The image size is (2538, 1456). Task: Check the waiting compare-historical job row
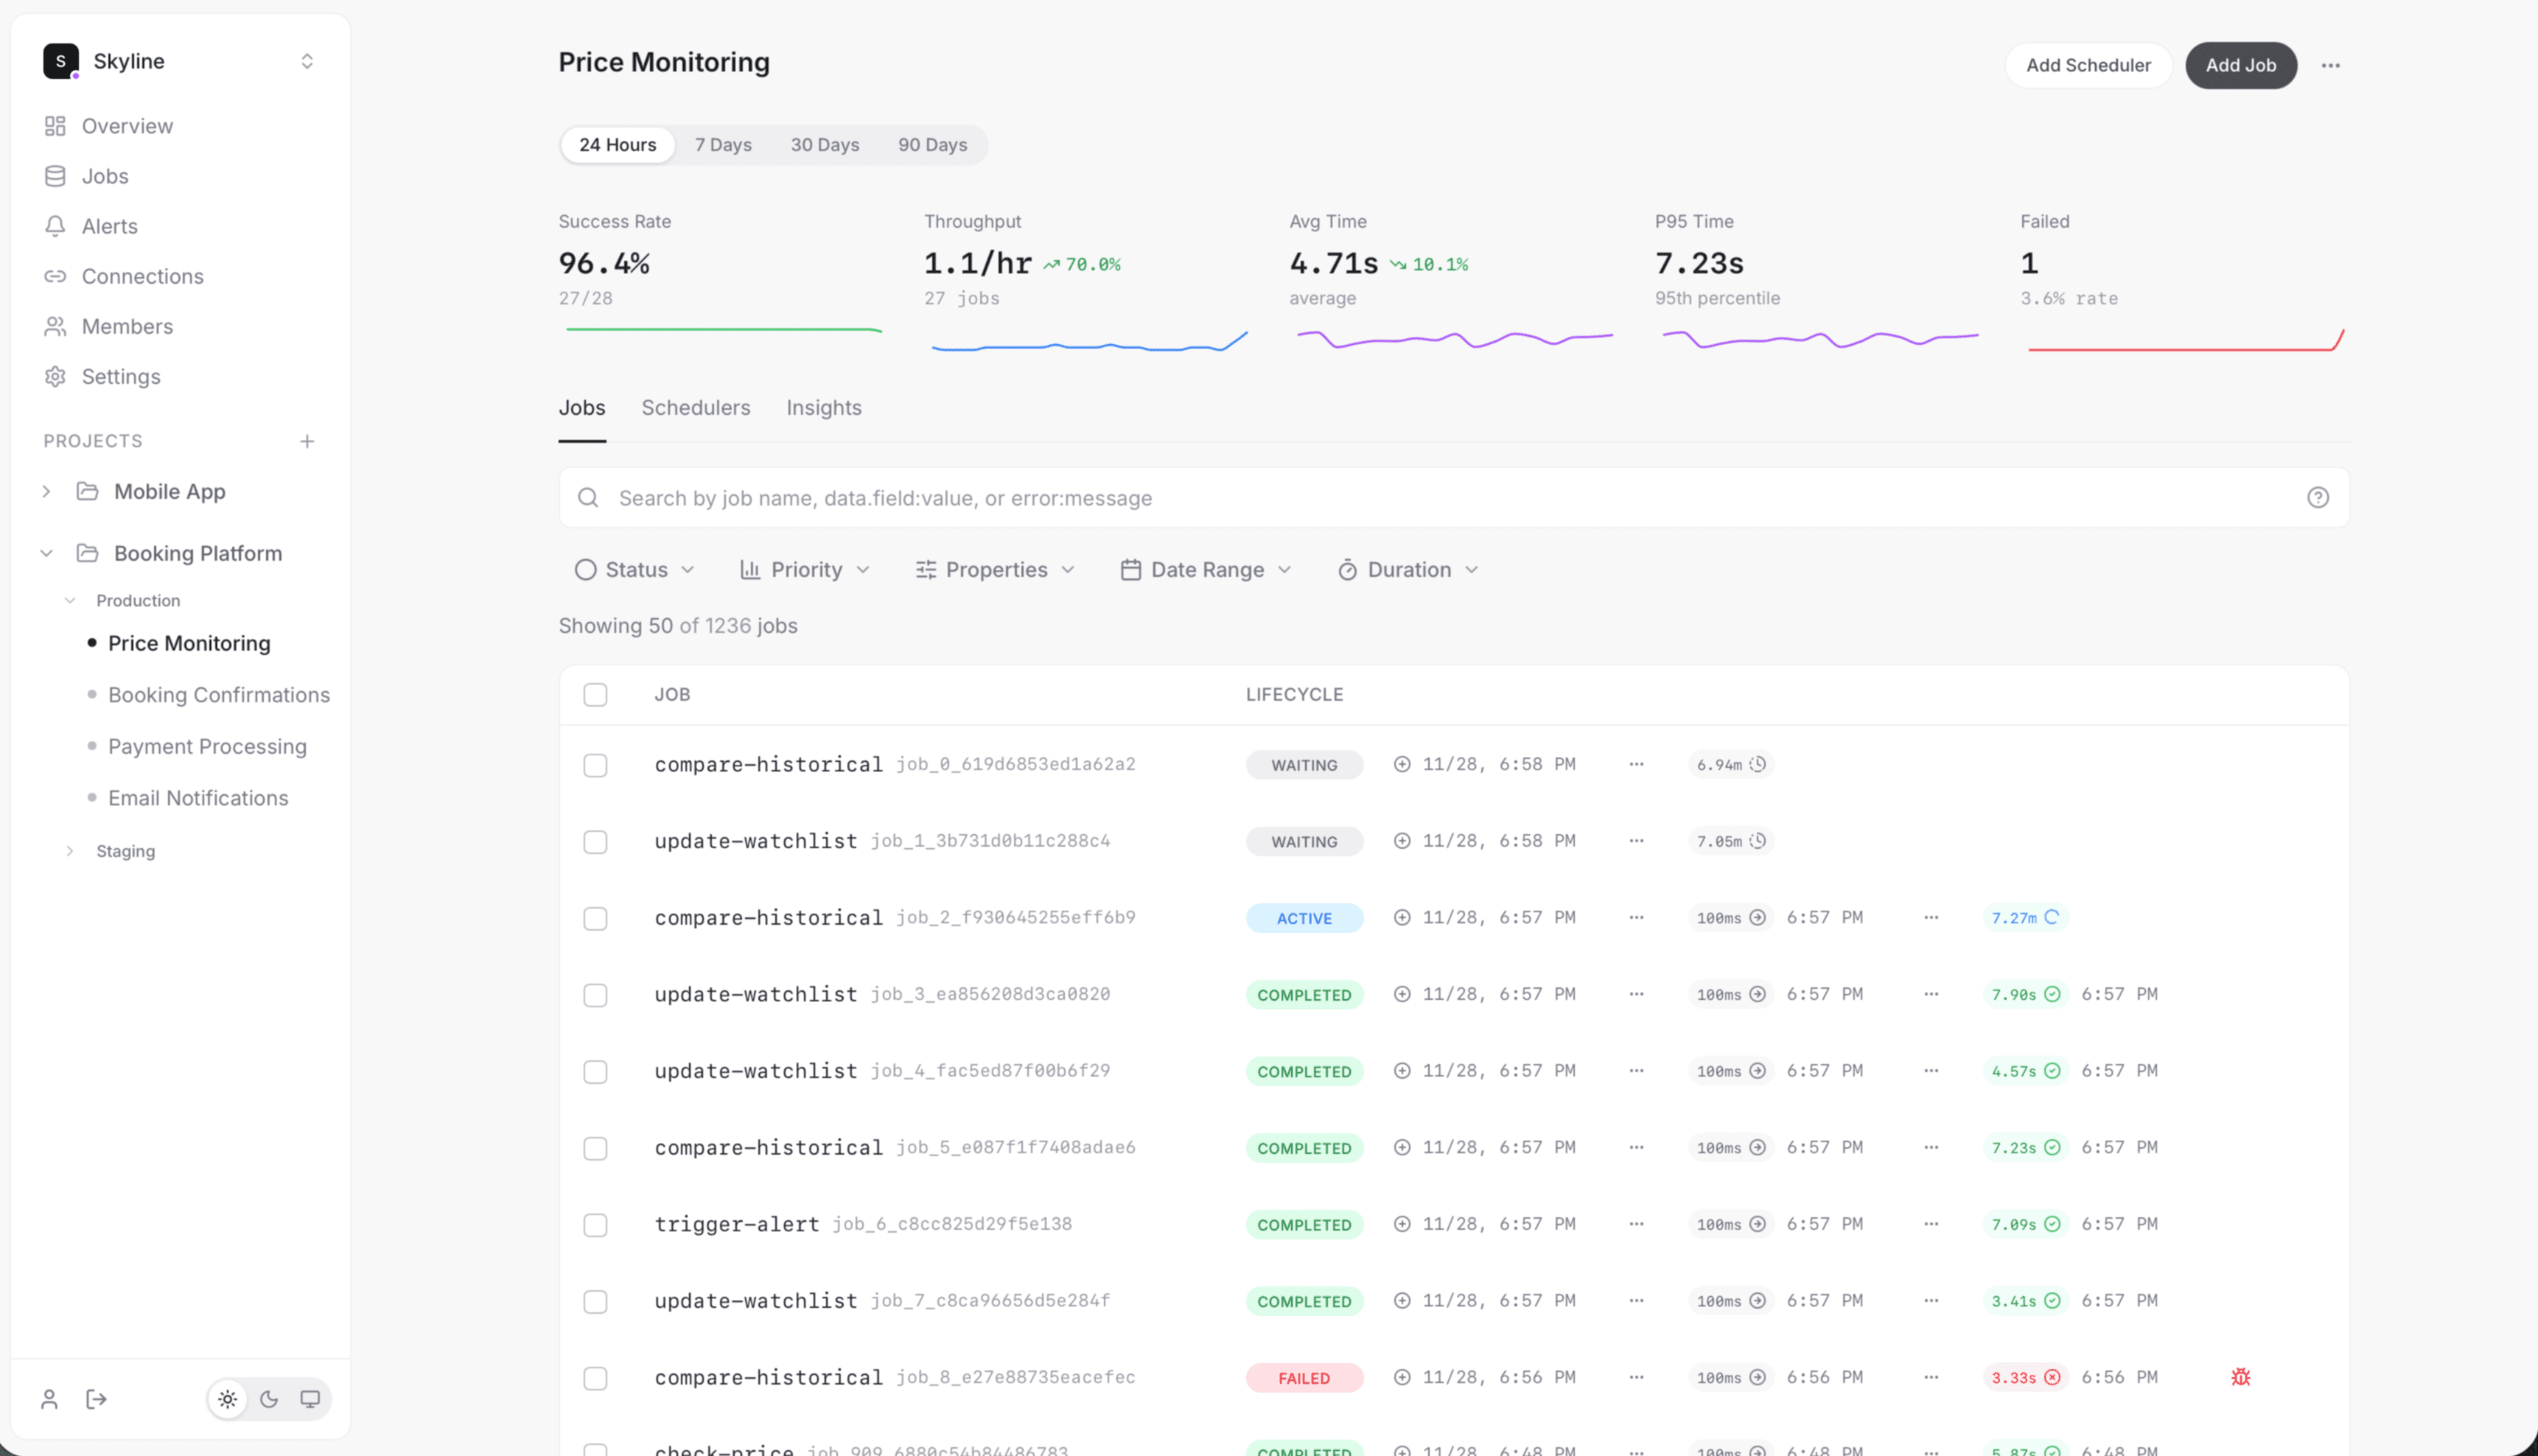point(595,765)
